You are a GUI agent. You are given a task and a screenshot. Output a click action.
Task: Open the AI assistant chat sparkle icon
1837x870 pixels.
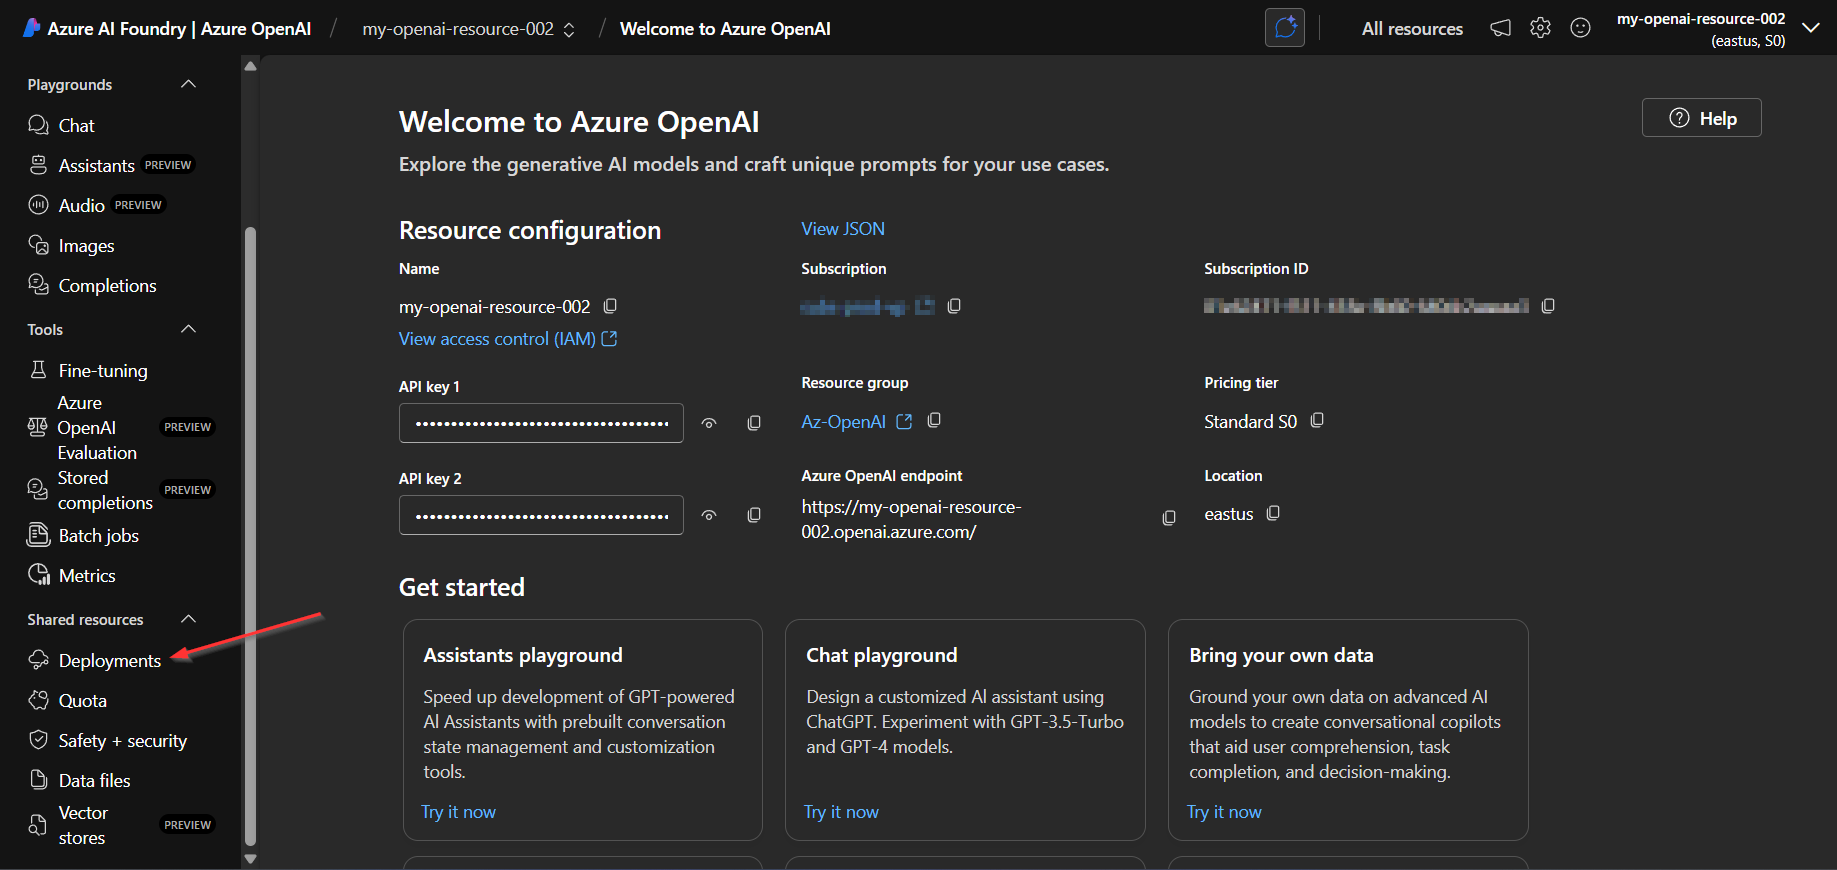point(1285,28)
